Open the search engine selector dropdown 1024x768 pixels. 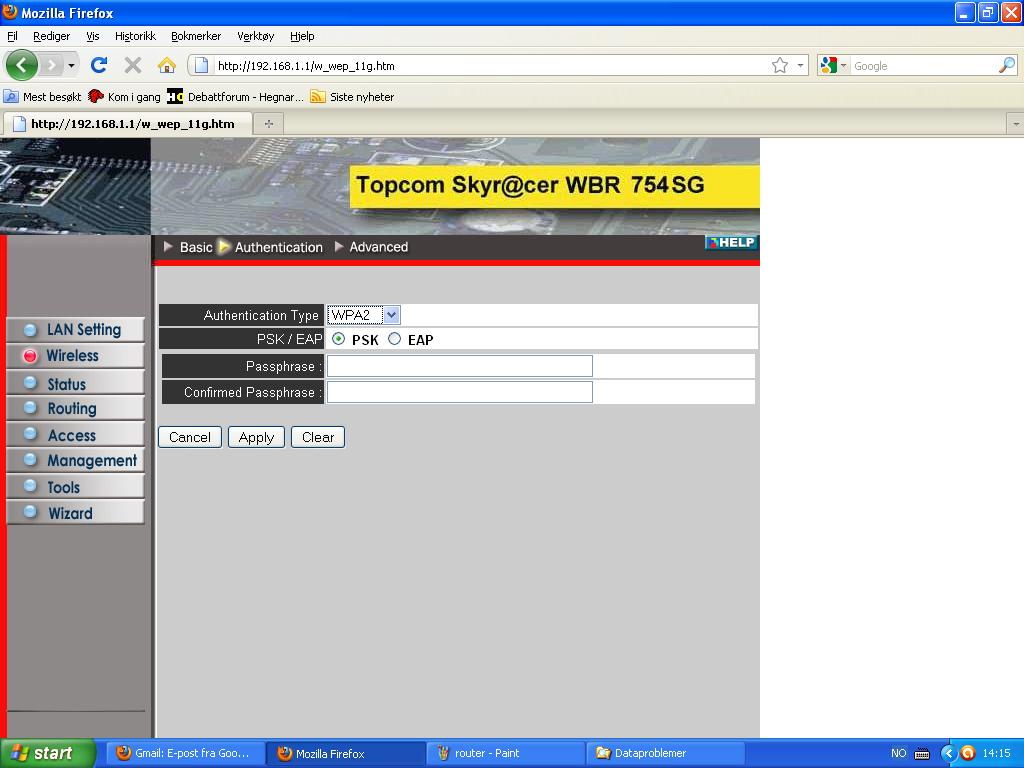pos(833,65)
